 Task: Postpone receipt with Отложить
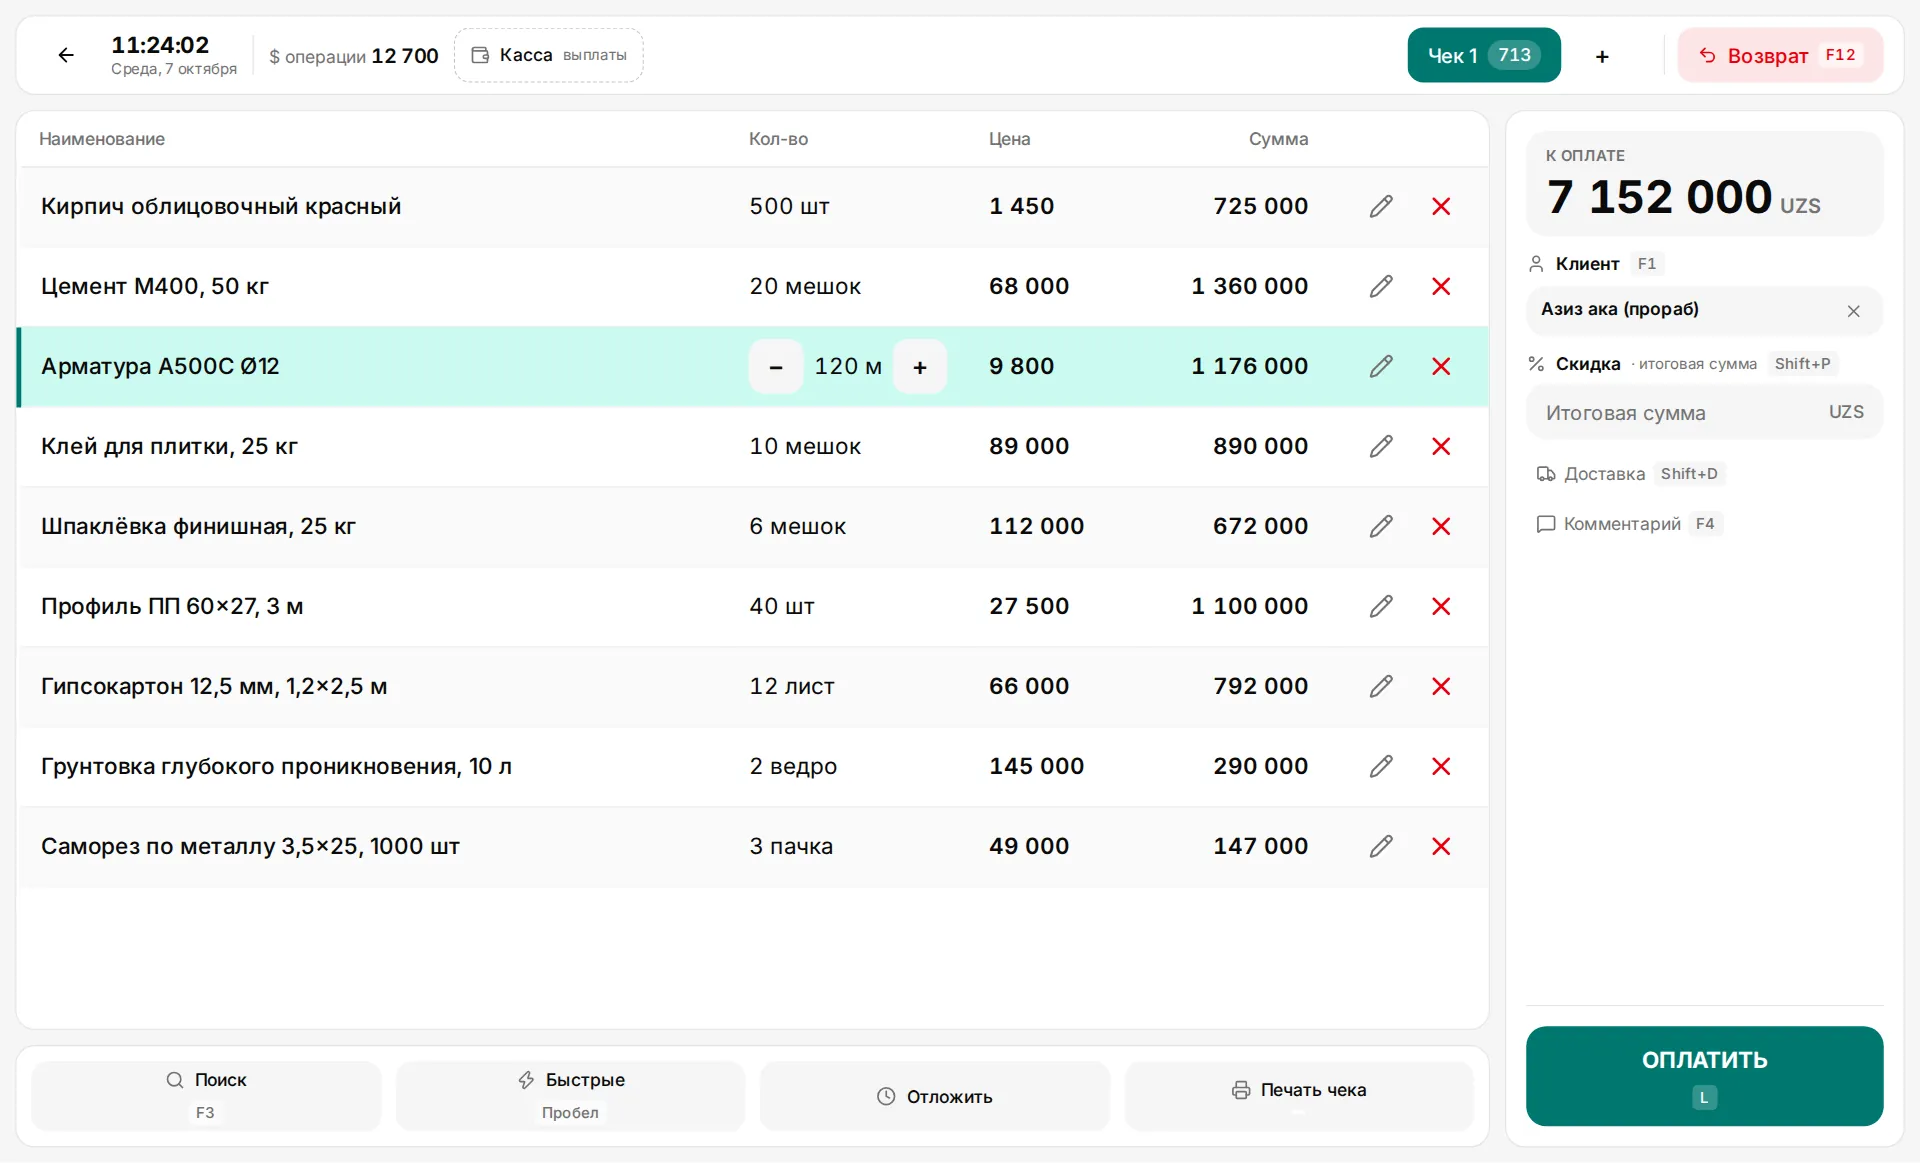click(935, 1096)
